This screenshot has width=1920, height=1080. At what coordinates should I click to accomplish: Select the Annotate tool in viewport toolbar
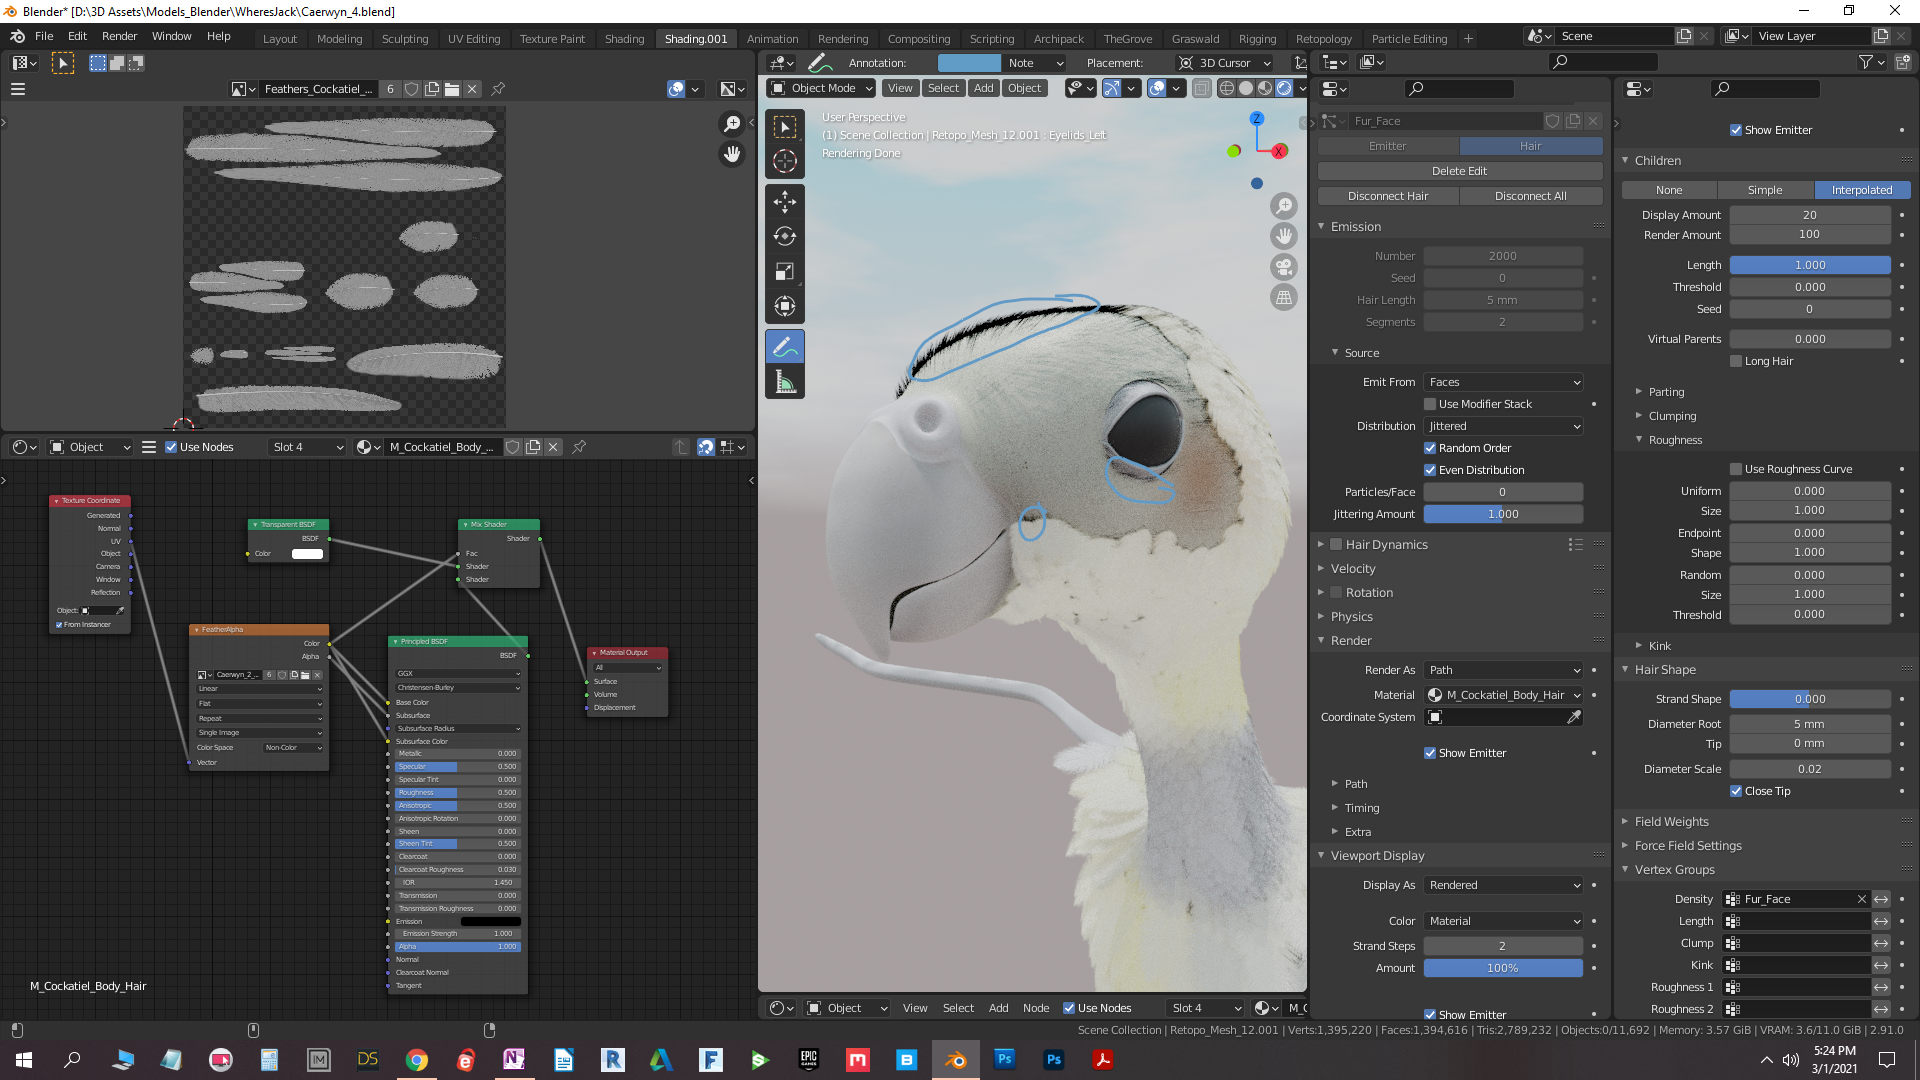785,347
